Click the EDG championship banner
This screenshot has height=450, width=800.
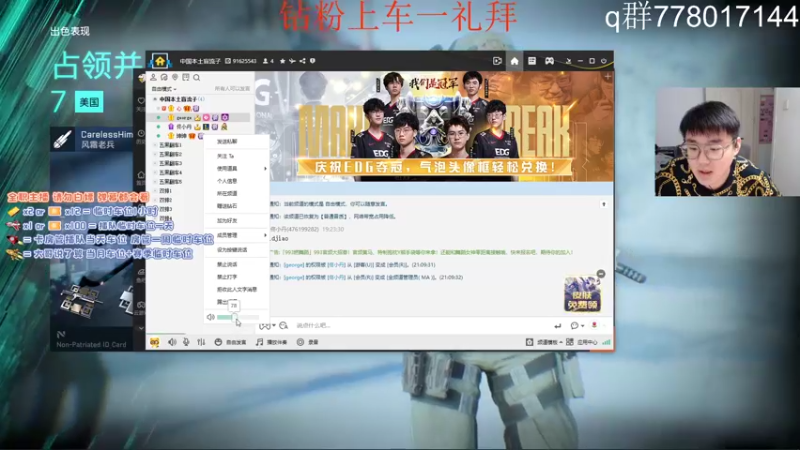pyautogui.click(x=434, y=126)
